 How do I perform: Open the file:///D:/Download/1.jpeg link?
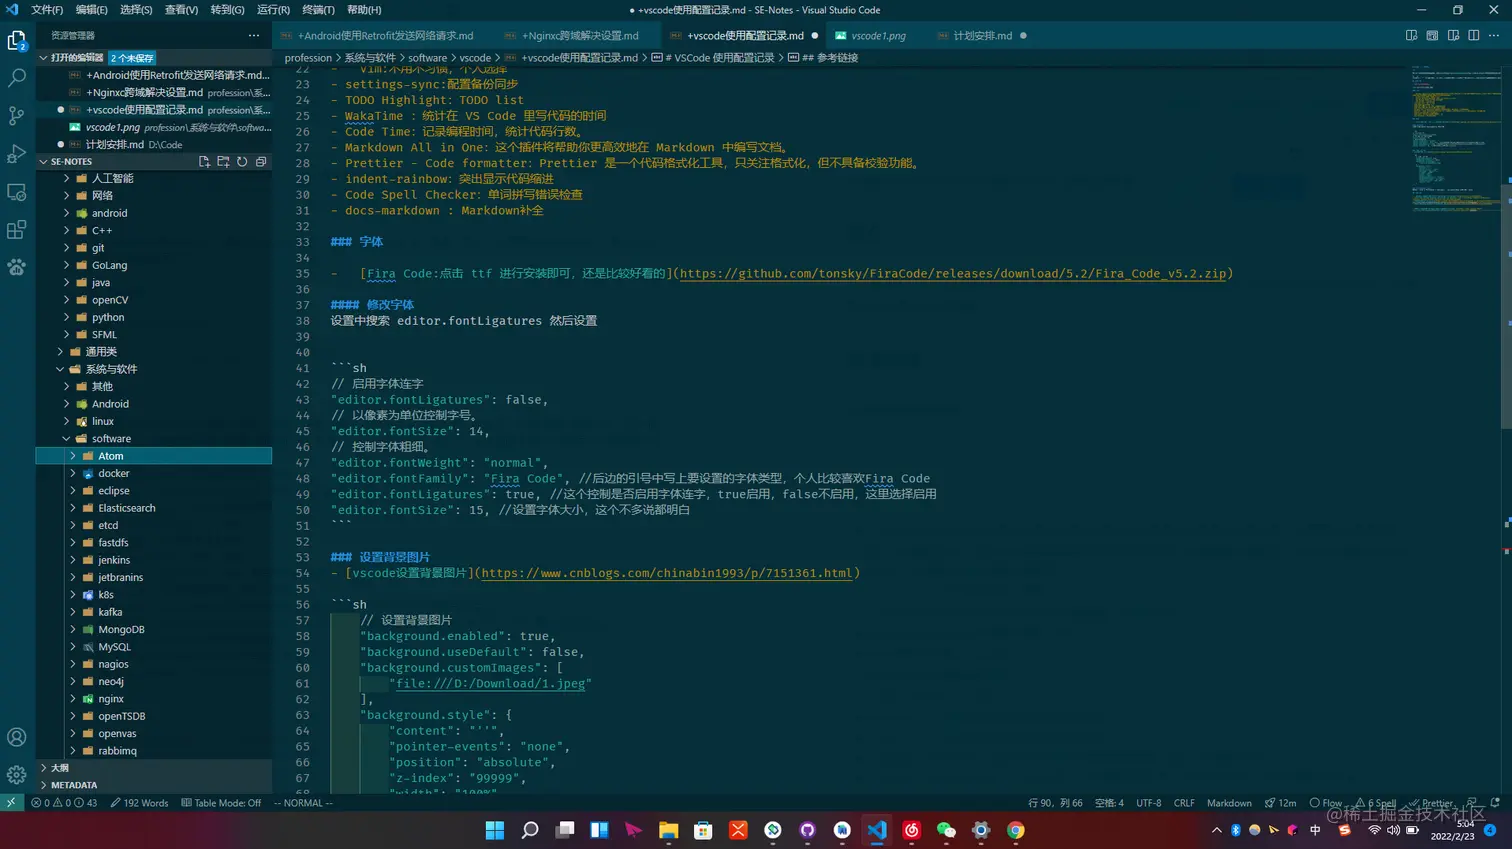coord(490,684)
